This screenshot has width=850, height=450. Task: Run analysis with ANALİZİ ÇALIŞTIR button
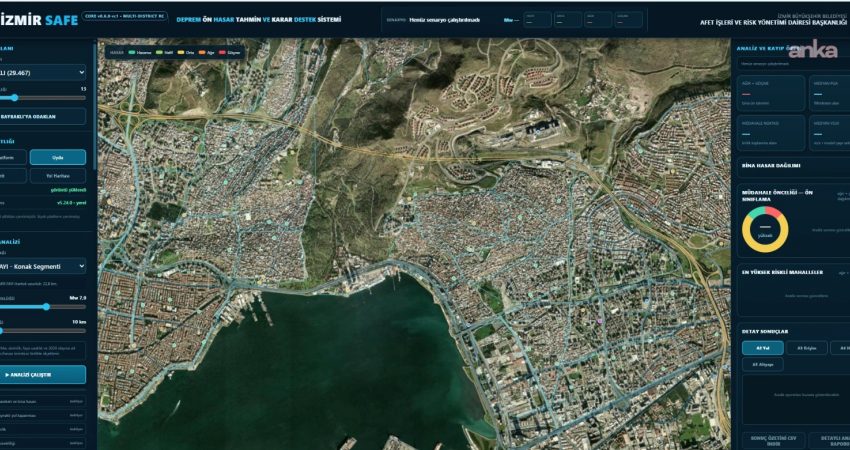(x=42, y=375)
